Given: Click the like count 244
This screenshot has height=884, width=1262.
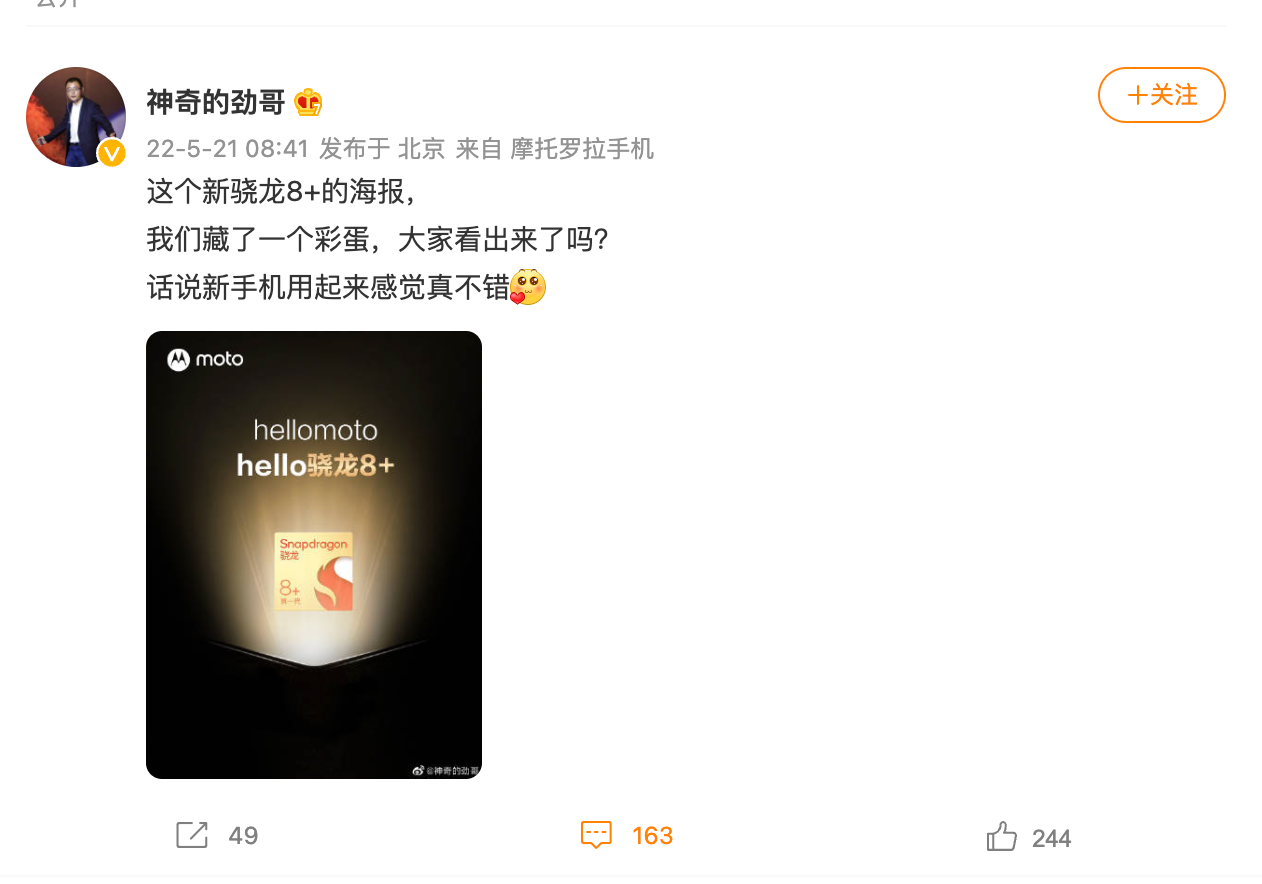Looking at the screenshot, I should (x=1052, y=838).
